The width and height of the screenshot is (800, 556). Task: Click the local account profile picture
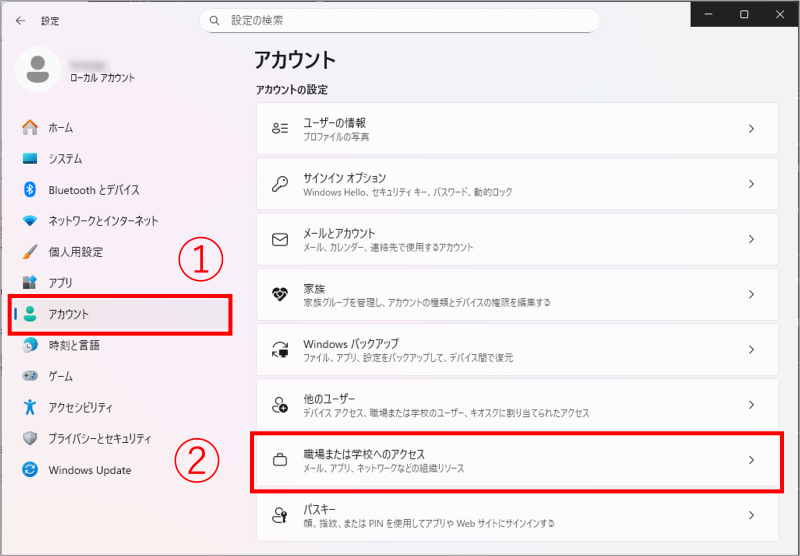(x=38, y=70)
